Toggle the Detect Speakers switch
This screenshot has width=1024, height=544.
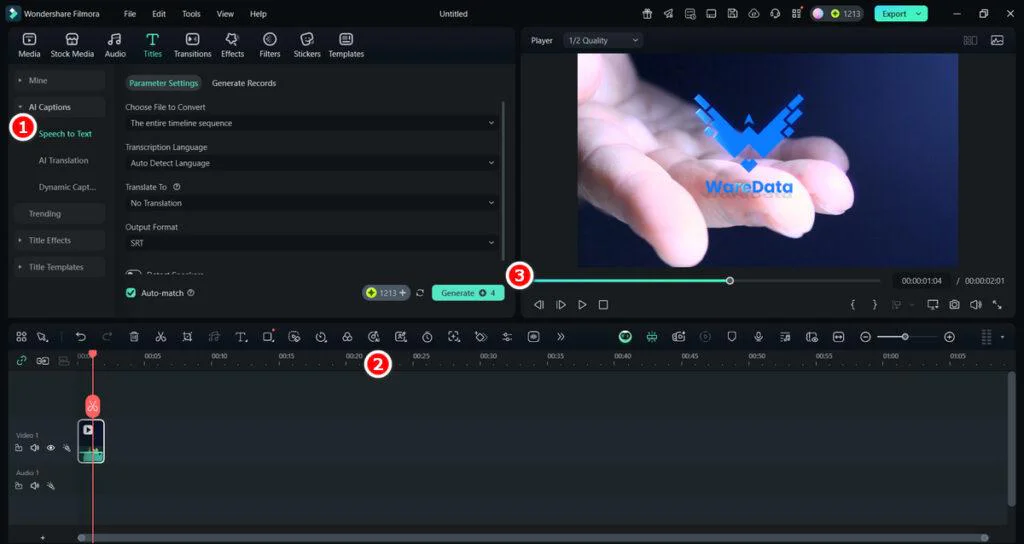click(x=134, y=274)
